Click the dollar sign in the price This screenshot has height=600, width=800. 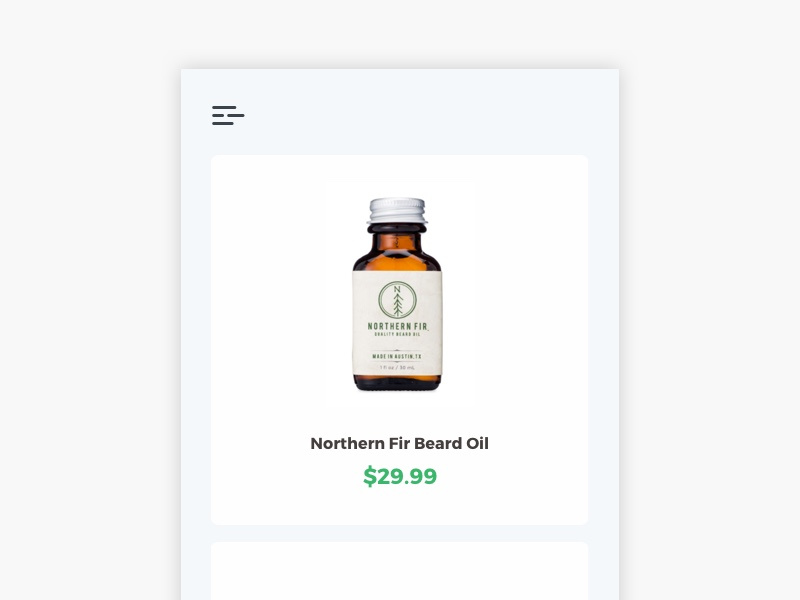pos(369,477)
